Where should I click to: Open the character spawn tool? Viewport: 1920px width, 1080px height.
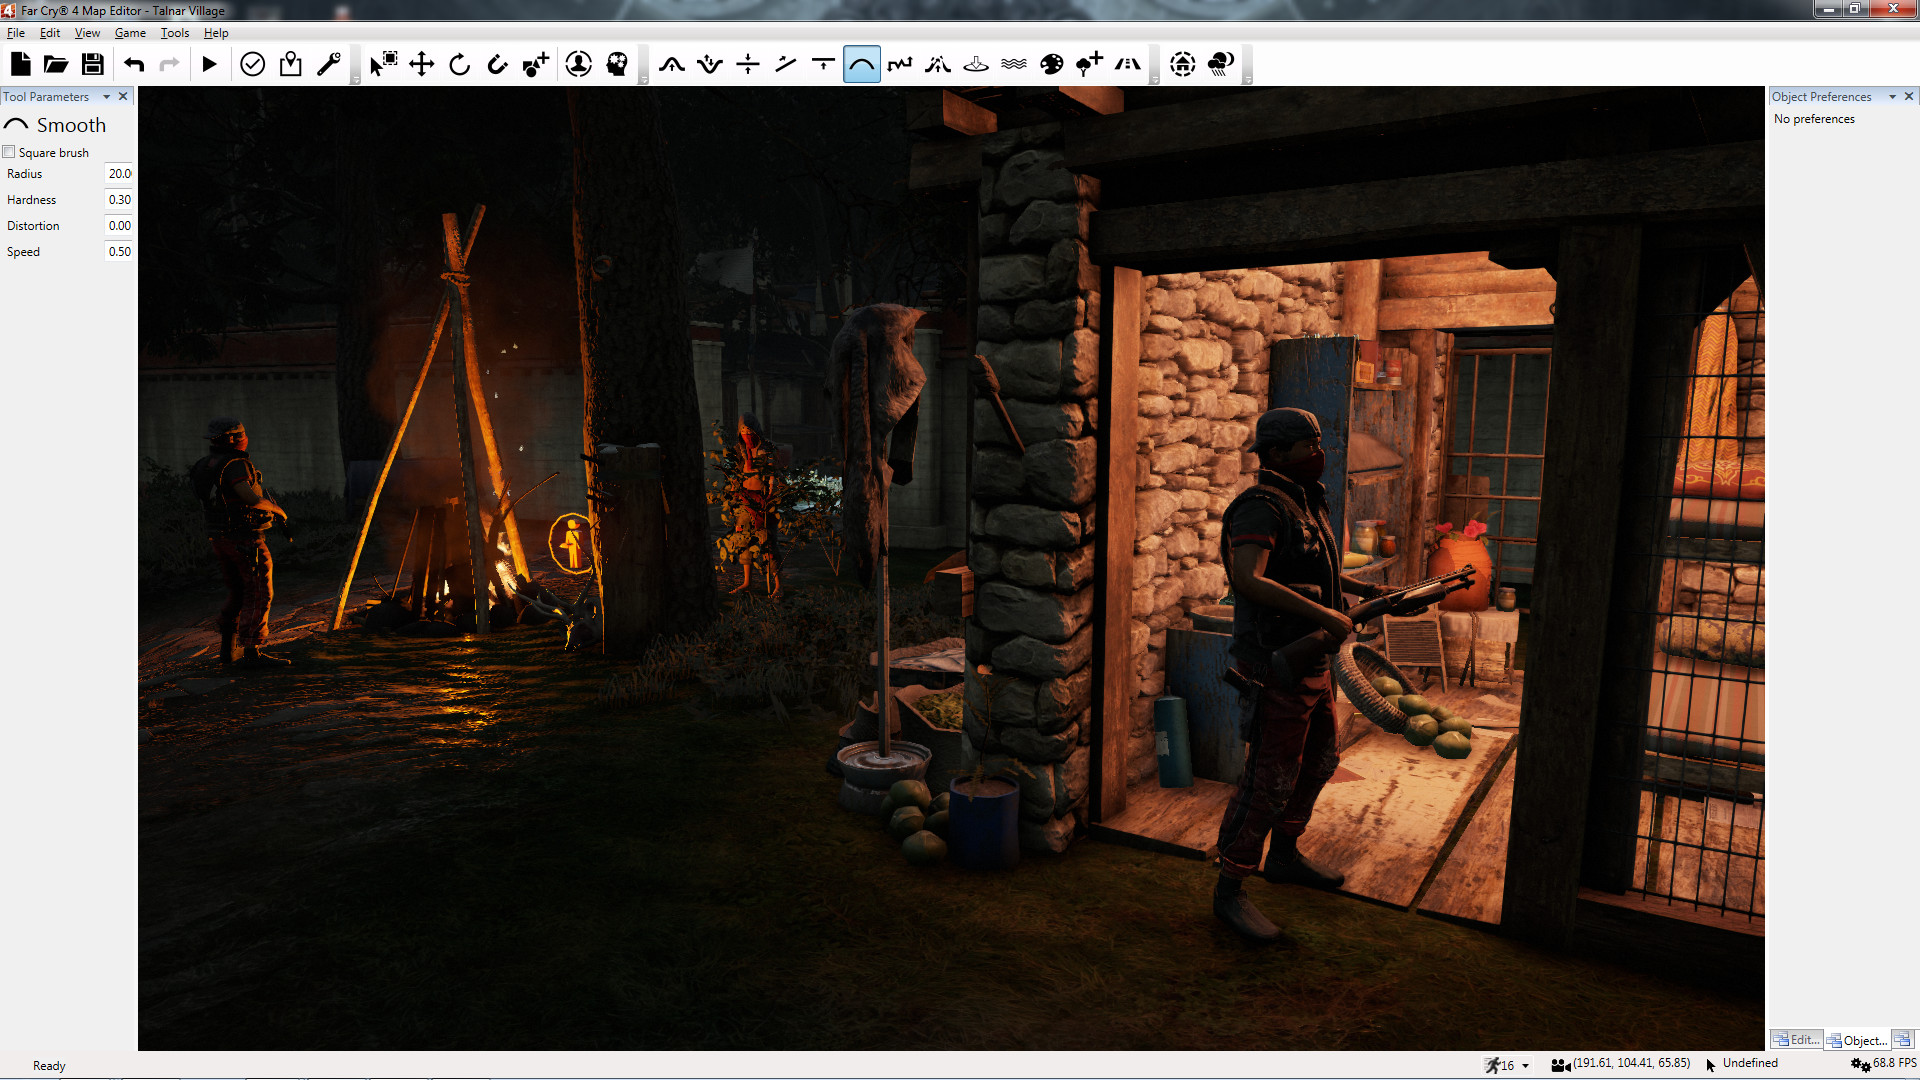pos(579,64)
